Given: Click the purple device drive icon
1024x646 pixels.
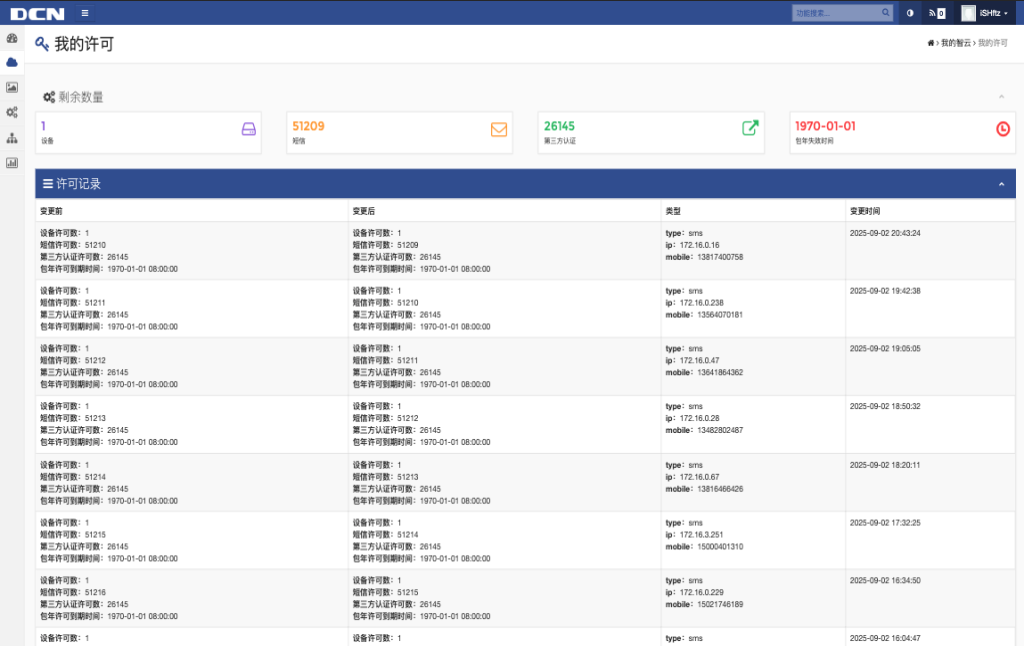Looking at the screenshot, I should [249, 129].
